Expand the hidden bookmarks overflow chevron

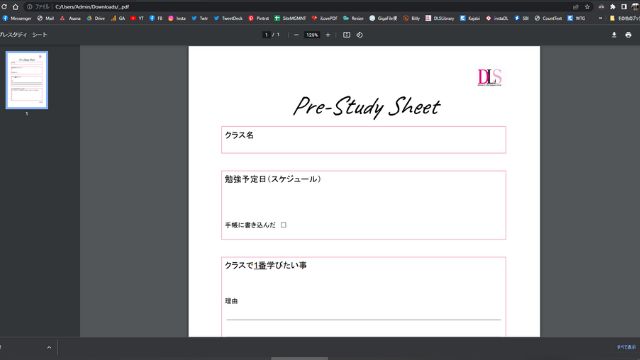(x=600, y=18)
